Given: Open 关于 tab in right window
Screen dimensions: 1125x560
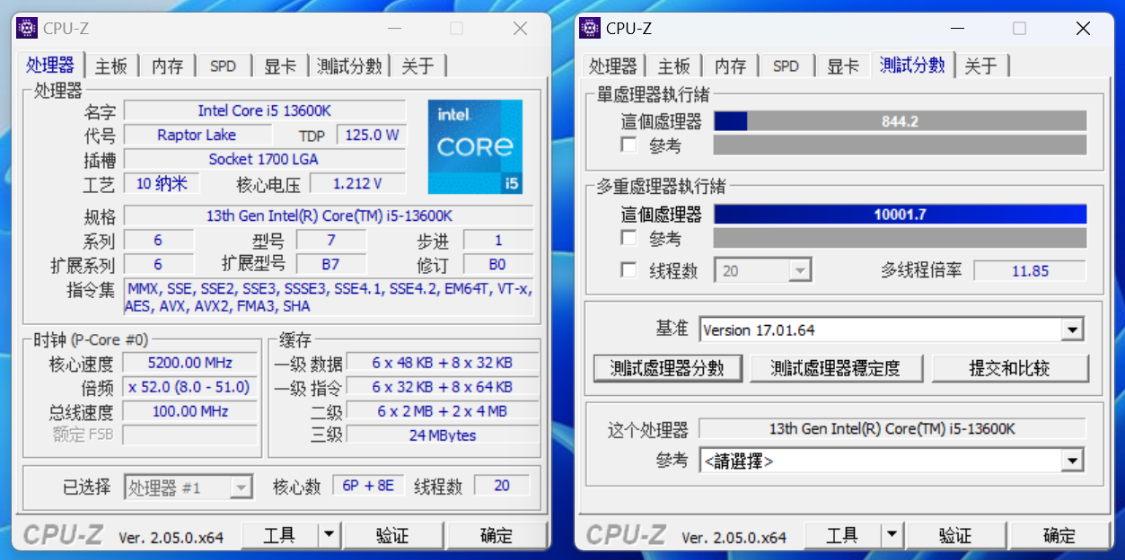Looking at the screenshot, I should pos(981,66).
